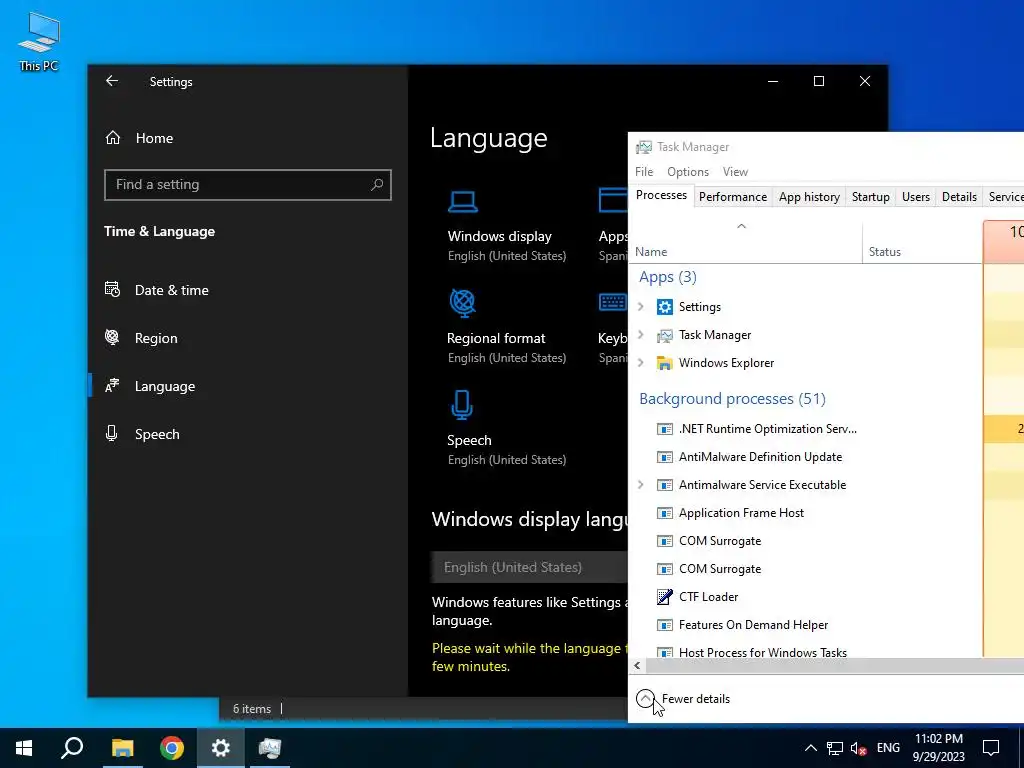The image size is (1024, 768).
Task: Switch to Performance tab
Action: pos(733,197)
